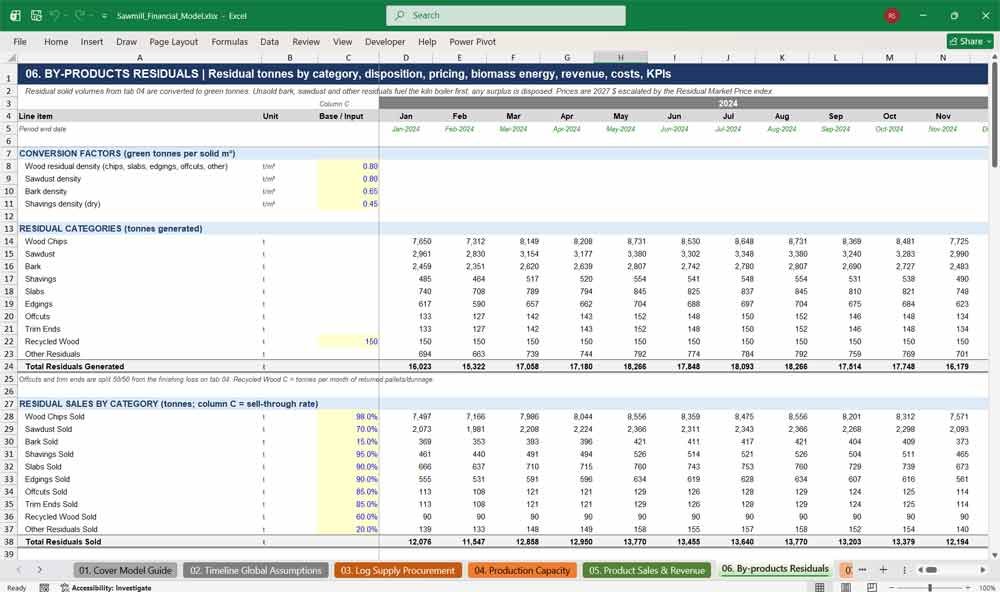Click the previous sheet navigation arrow
This screenshot has height=592, width=1000.
pos(18,570)
